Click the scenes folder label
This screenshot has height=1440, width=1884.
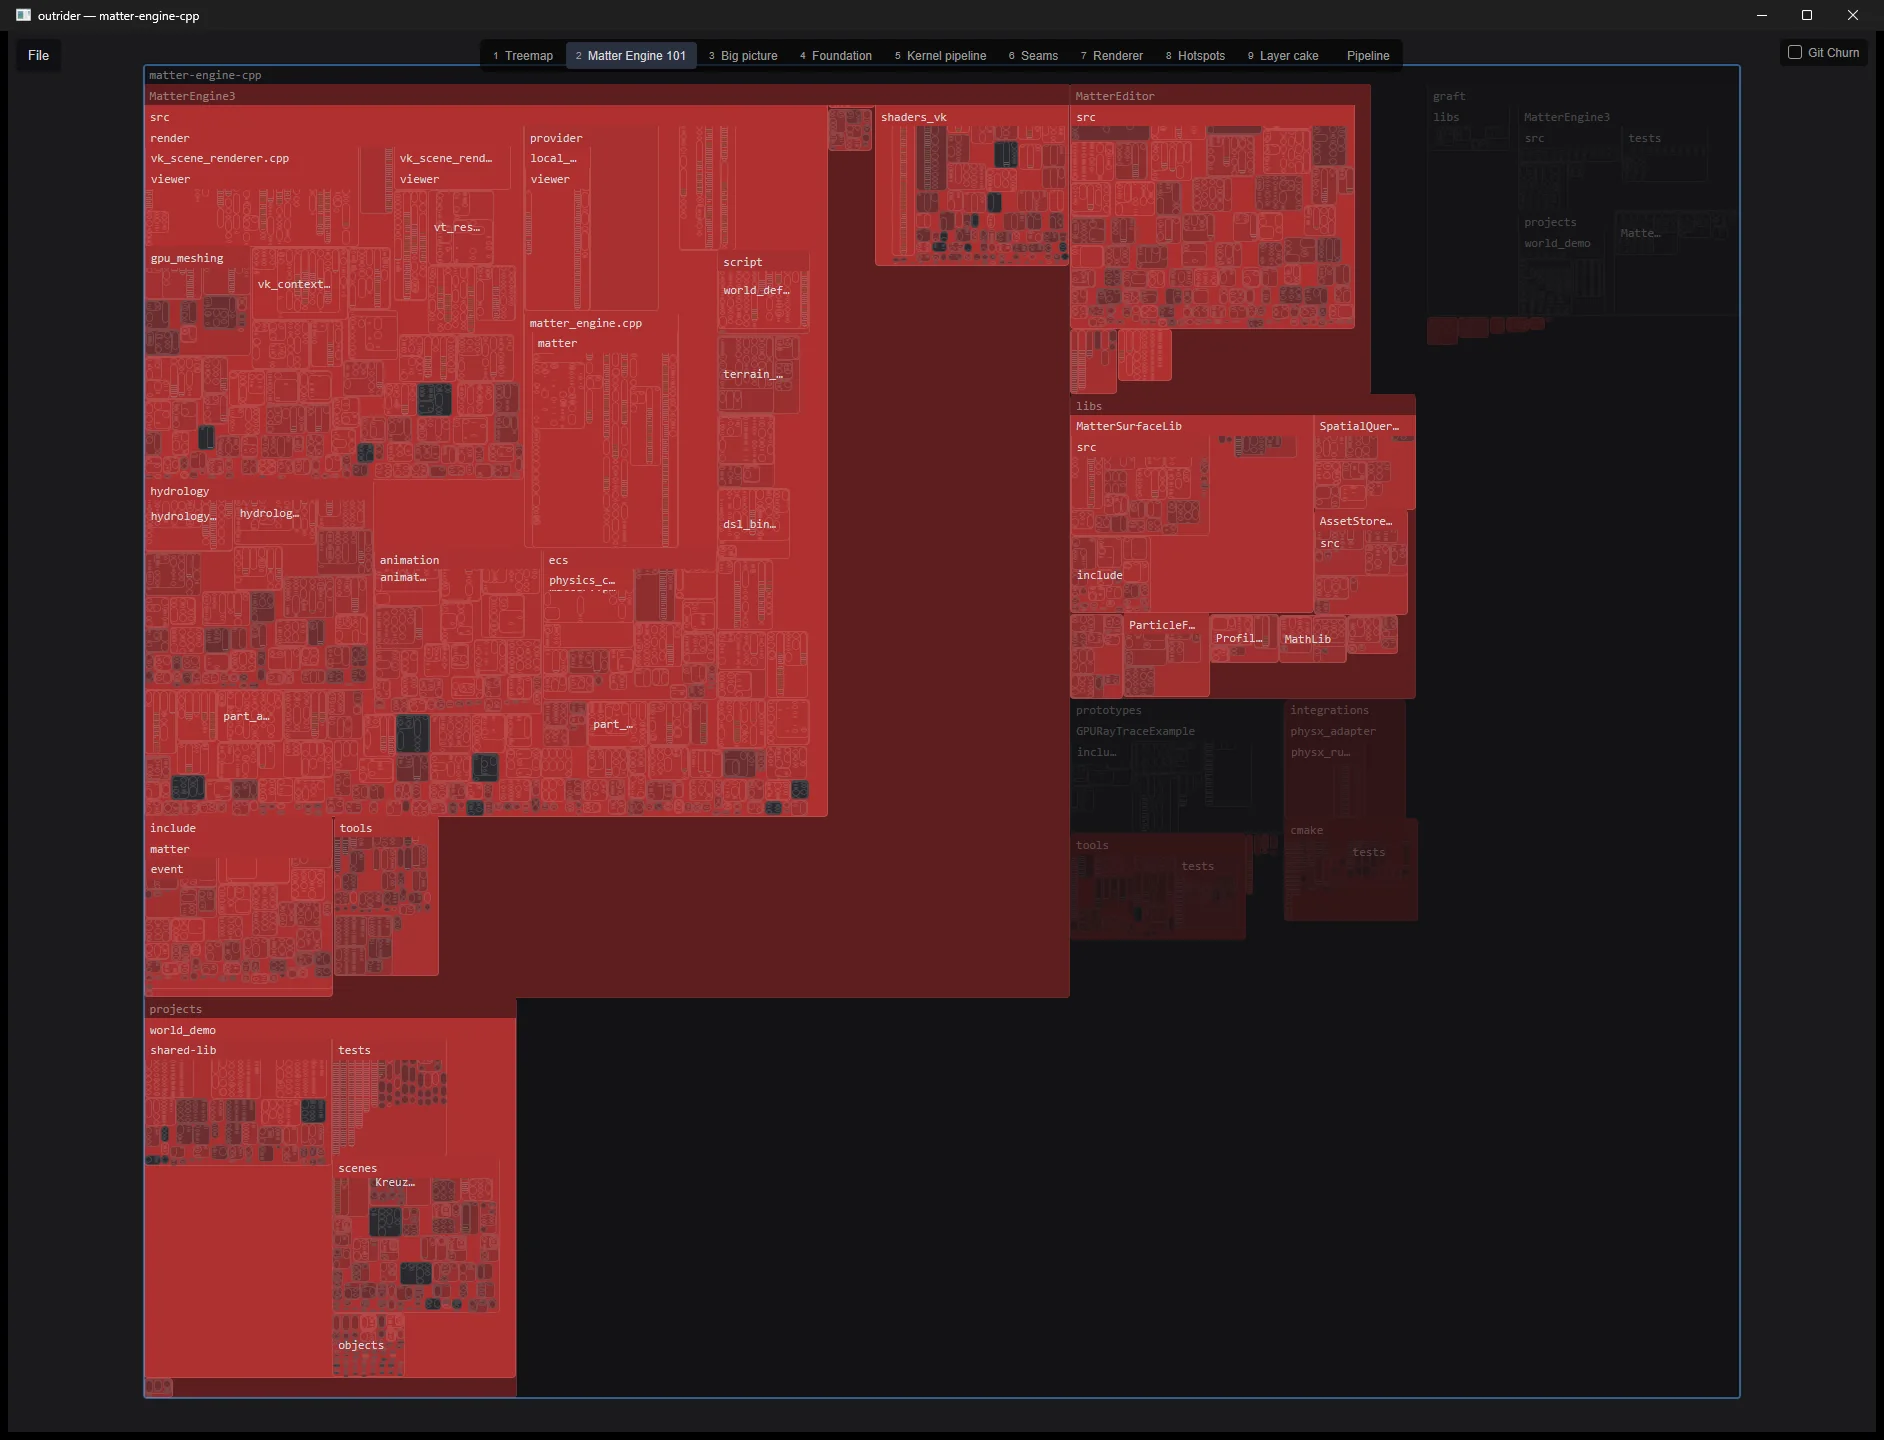tap(358, 1168)
